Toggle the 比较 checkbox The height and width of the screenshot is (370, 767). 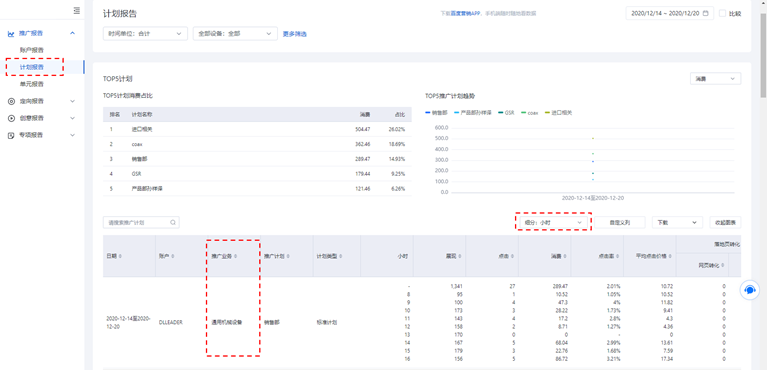(x=722, y=14)
